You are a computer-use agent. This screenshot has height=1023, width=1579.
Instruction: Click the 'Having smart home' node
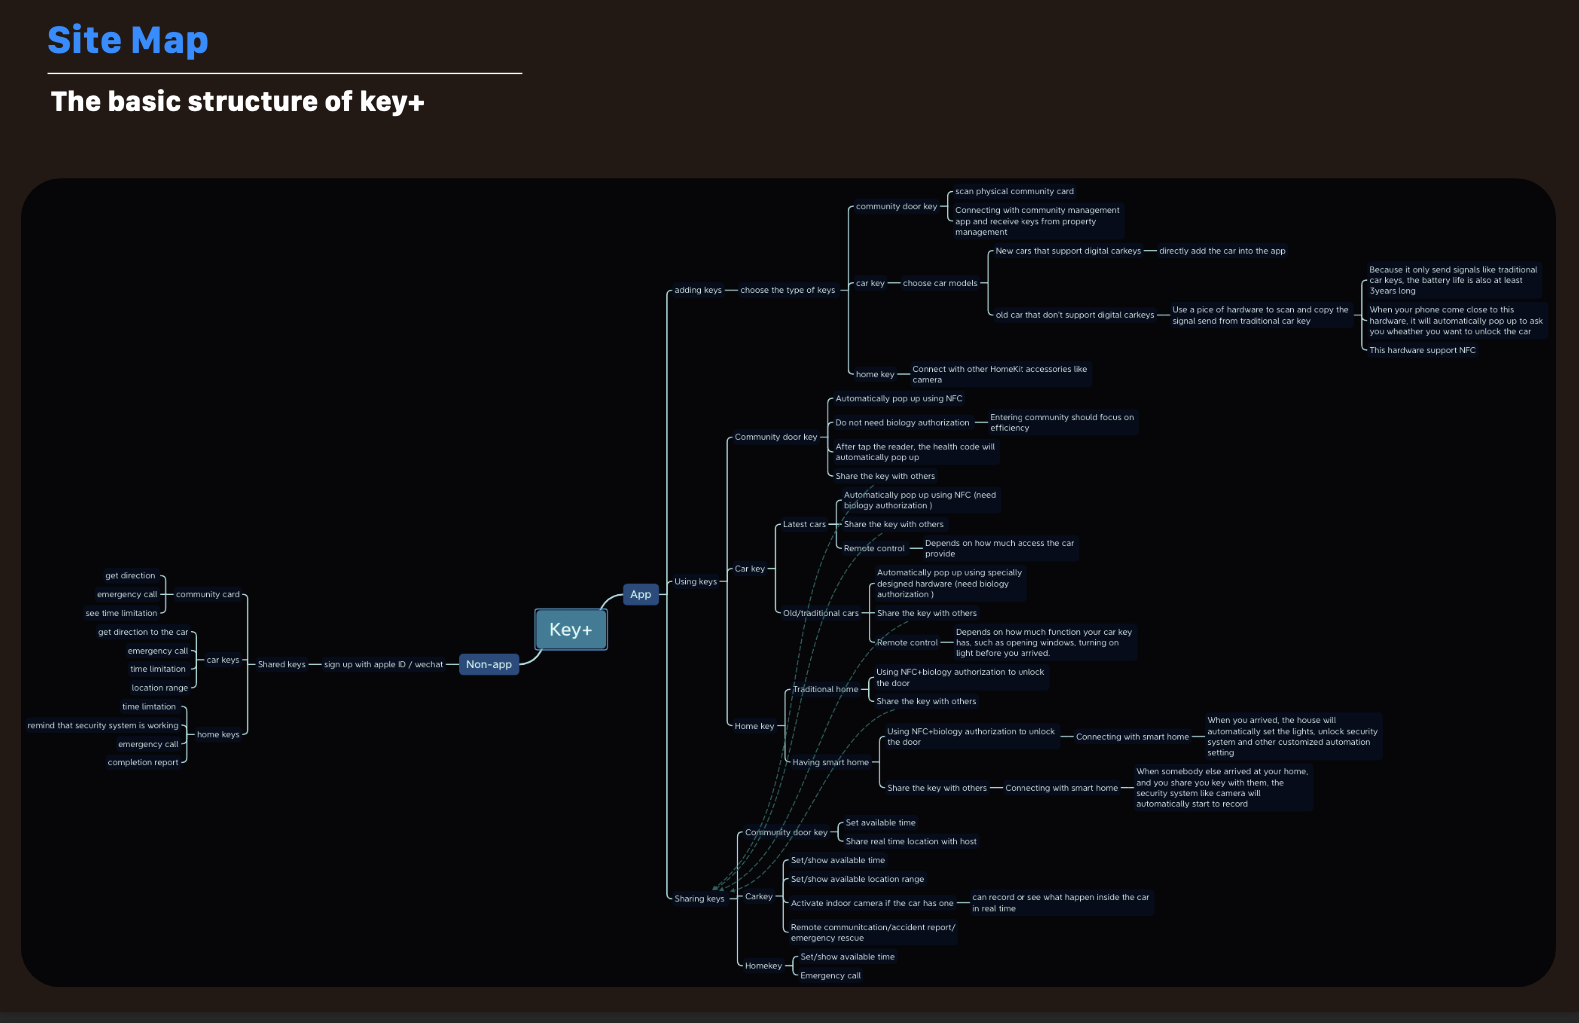point(830,762)
